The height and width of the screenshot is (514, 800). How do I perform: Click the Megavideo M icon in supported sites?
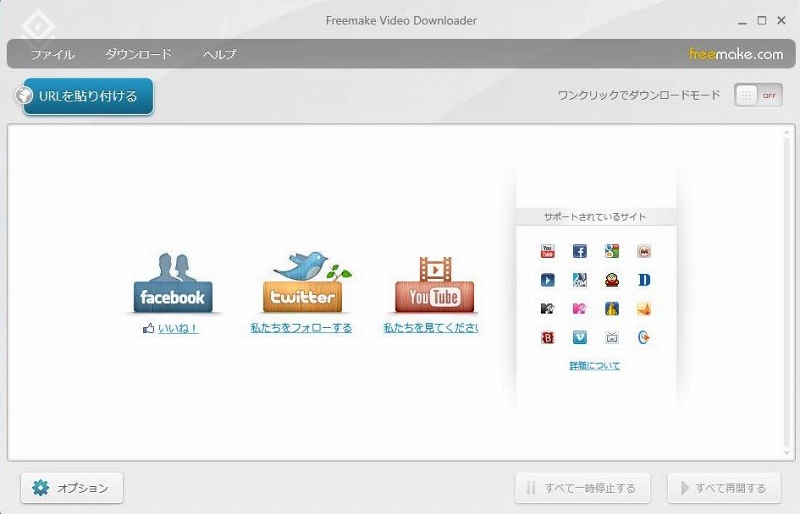pyautogui.click(x=644, y=251)
